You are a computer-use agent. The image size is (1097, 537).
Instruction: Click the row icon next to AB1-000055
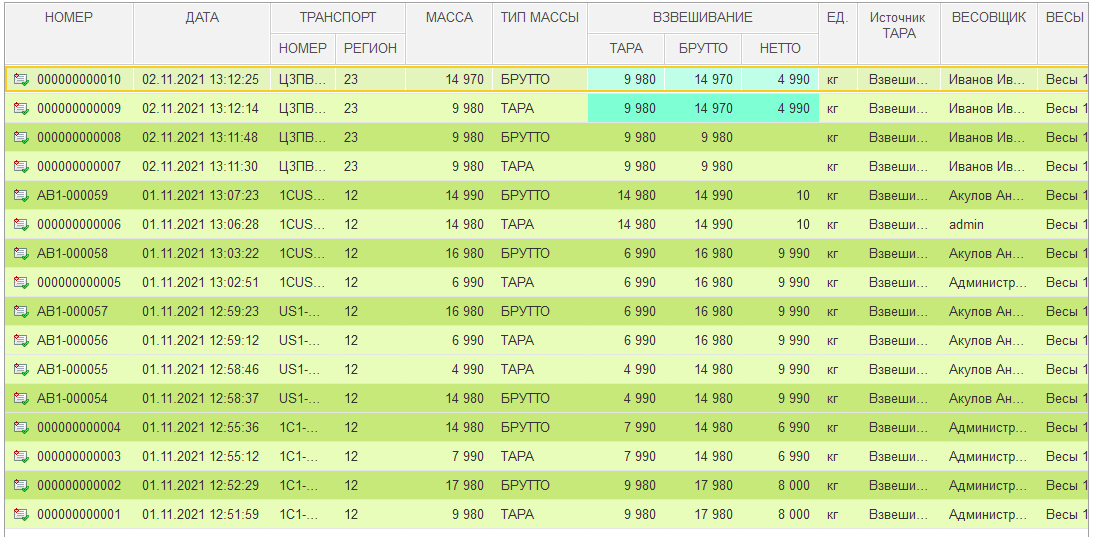21,370
